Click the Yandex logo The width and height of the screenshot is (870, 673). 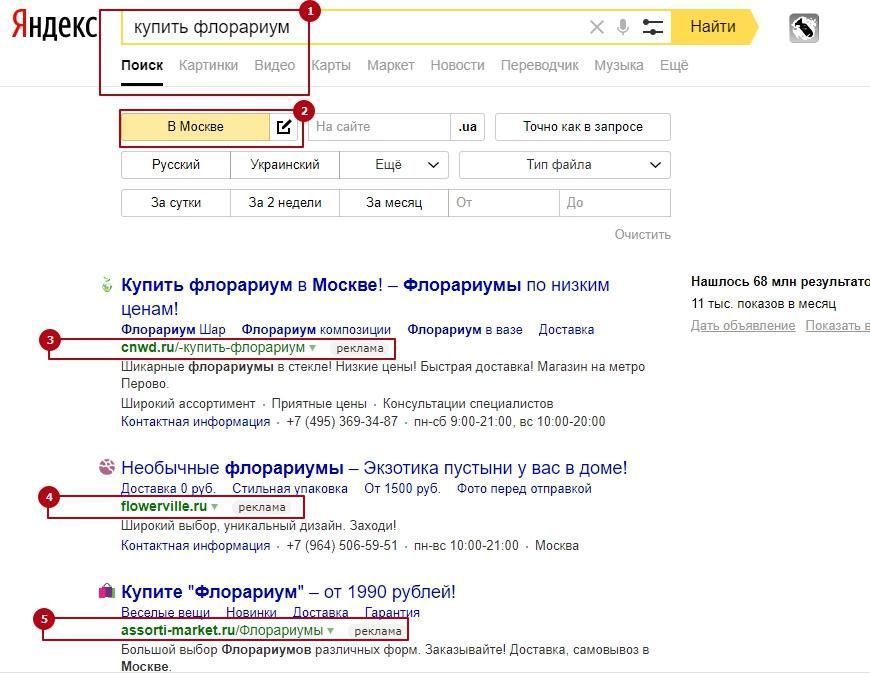54,27
